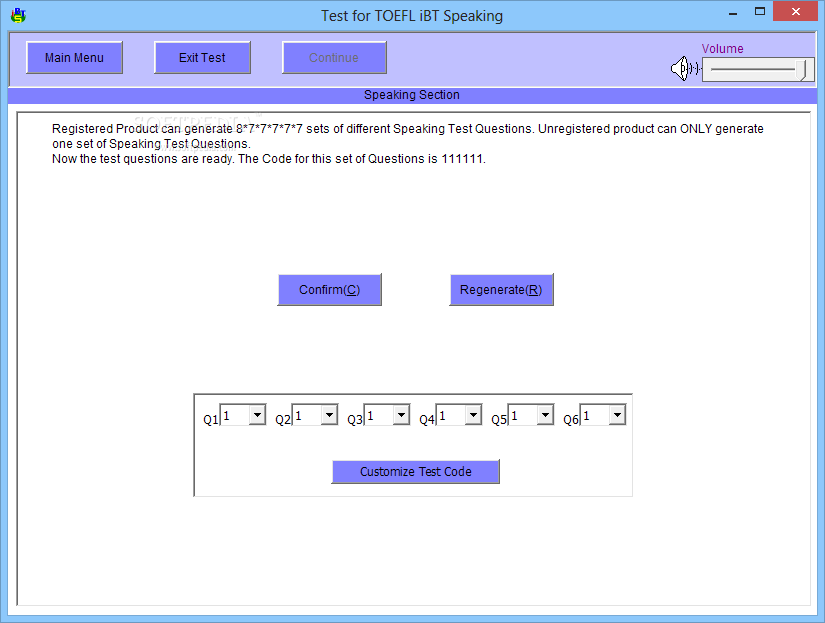825x623 pixels.
Task: Open the Q1 dropdown list
Action: pos(257,415)
